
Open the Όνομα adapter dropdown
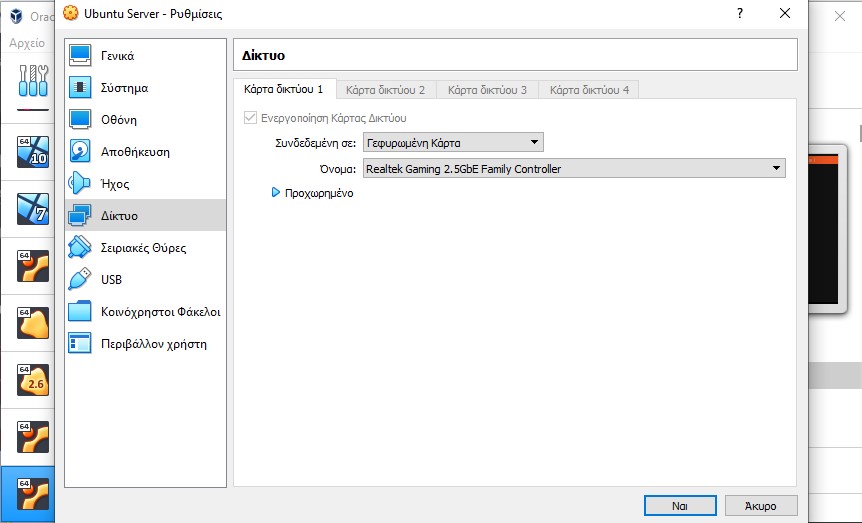(x=574, y=168)
